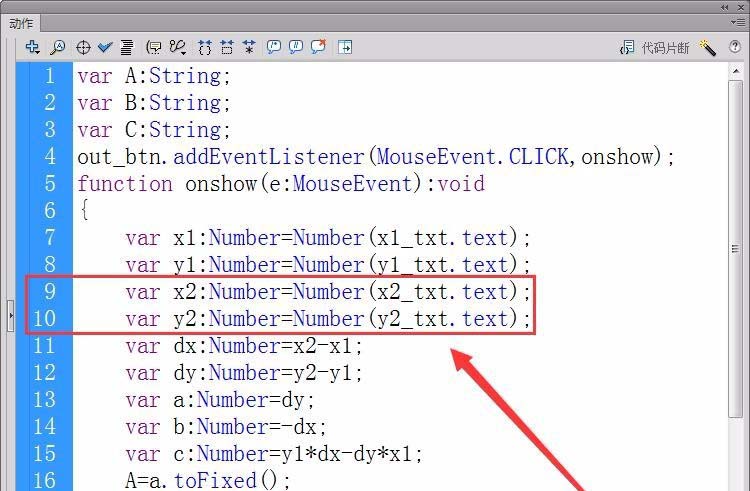Click line number 9 in gutter
The height and width of the screenshot is (491, 750).
coord(50,291)
